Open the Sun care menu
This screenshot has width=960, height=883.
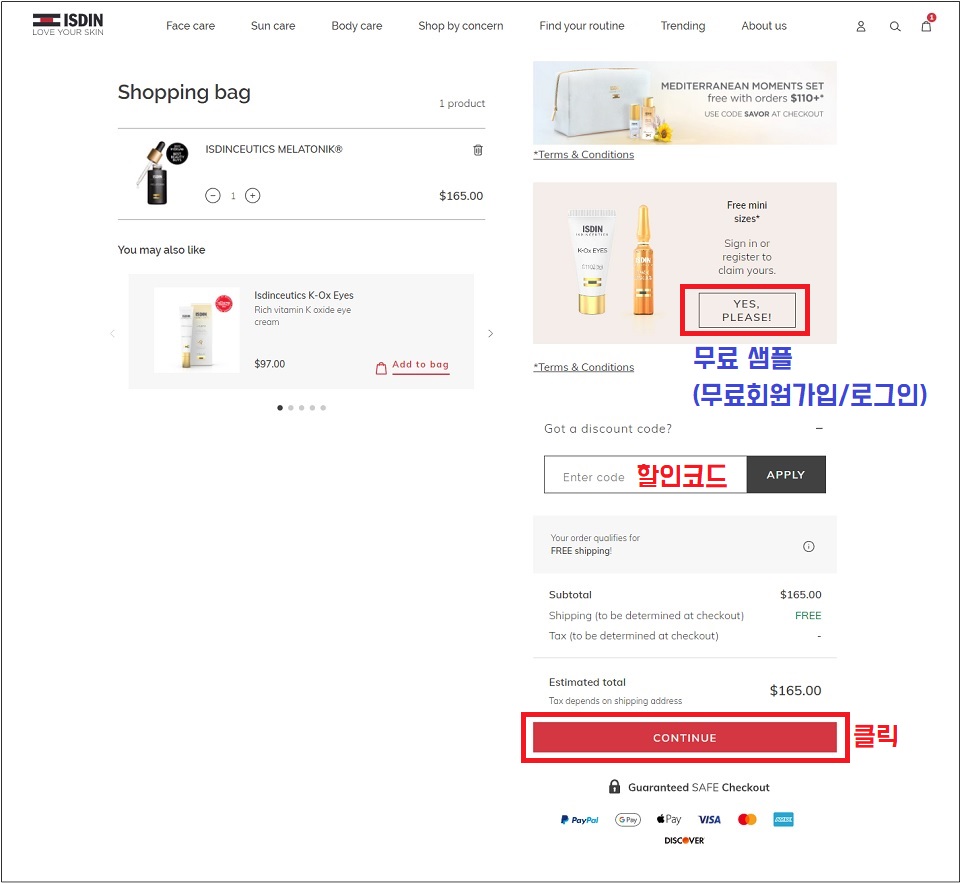pyautogui.click(x=273, y=26)
